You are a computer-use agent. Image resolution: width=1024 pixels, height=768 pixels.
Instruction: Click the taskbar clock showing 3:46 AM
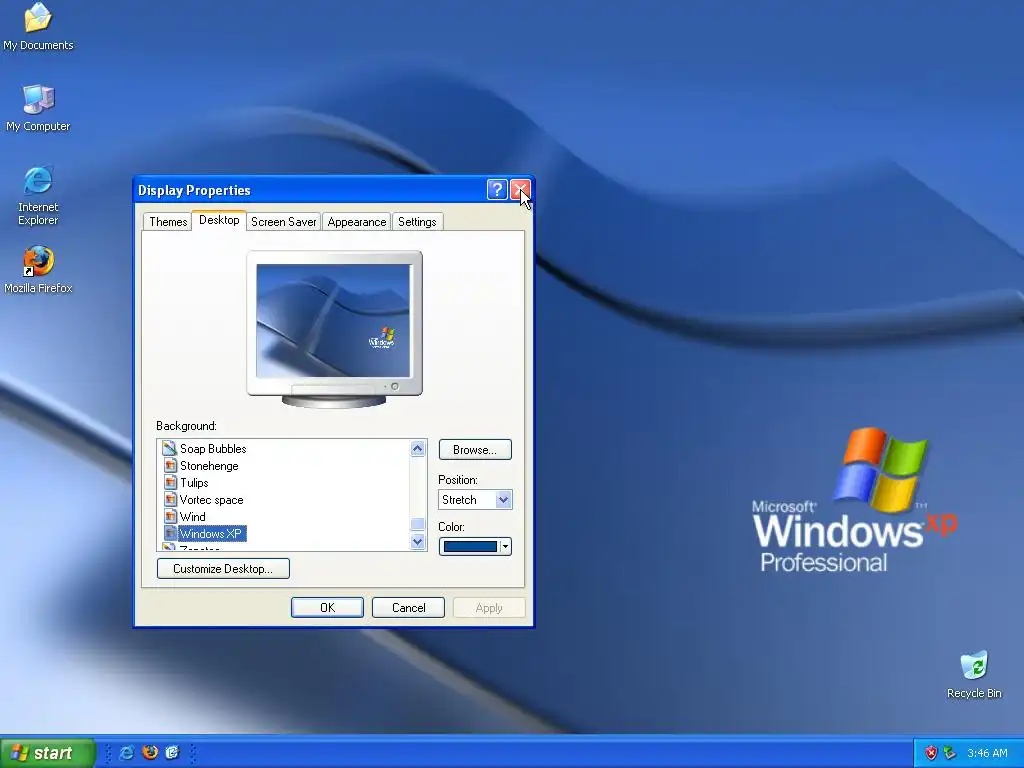[987, 753]
